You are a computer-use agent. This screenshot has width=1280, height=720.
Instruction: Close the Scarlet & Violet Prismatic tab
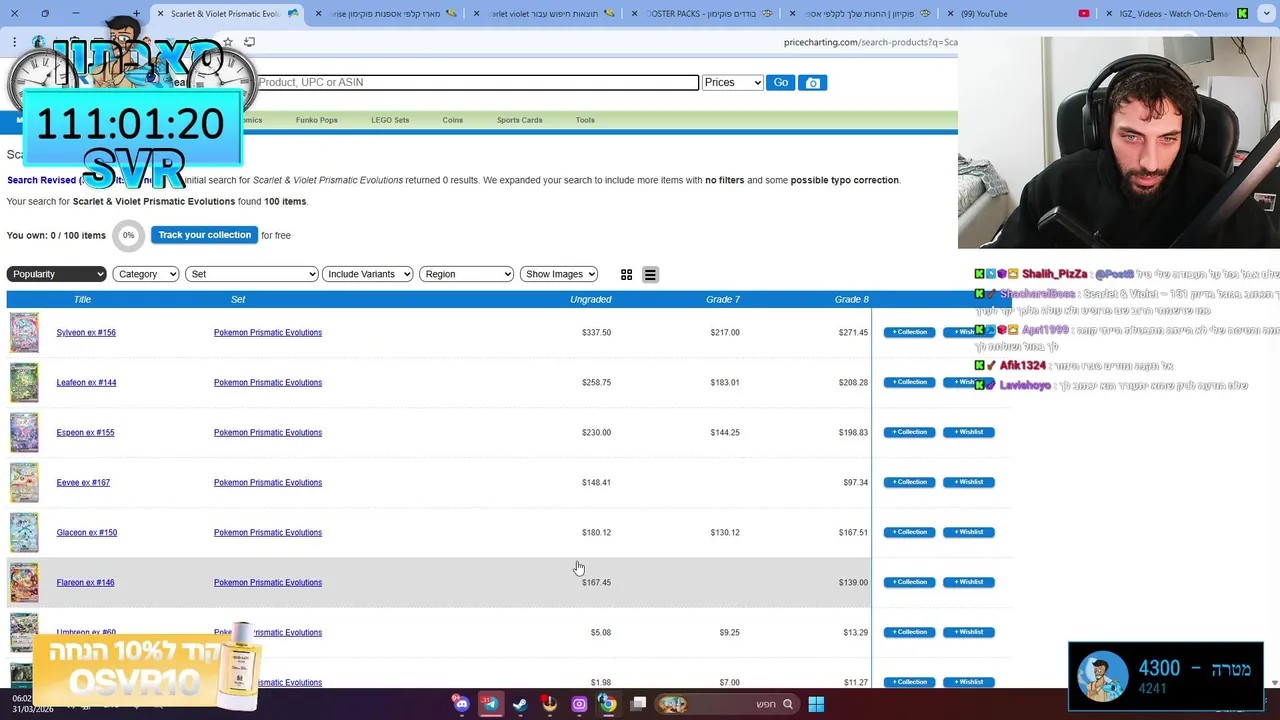tap(160, 14)
